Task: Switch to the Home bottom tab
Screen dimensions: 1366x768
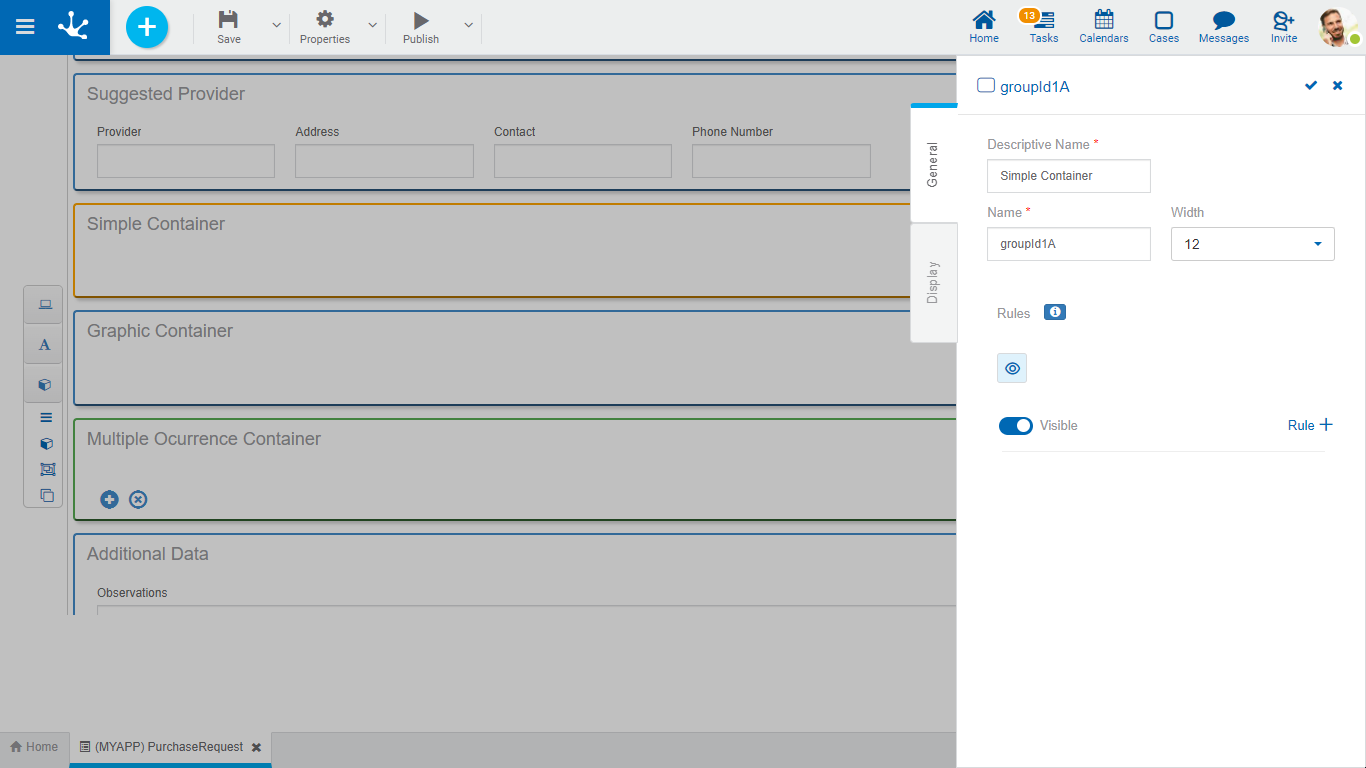Action: click(34, 747)
